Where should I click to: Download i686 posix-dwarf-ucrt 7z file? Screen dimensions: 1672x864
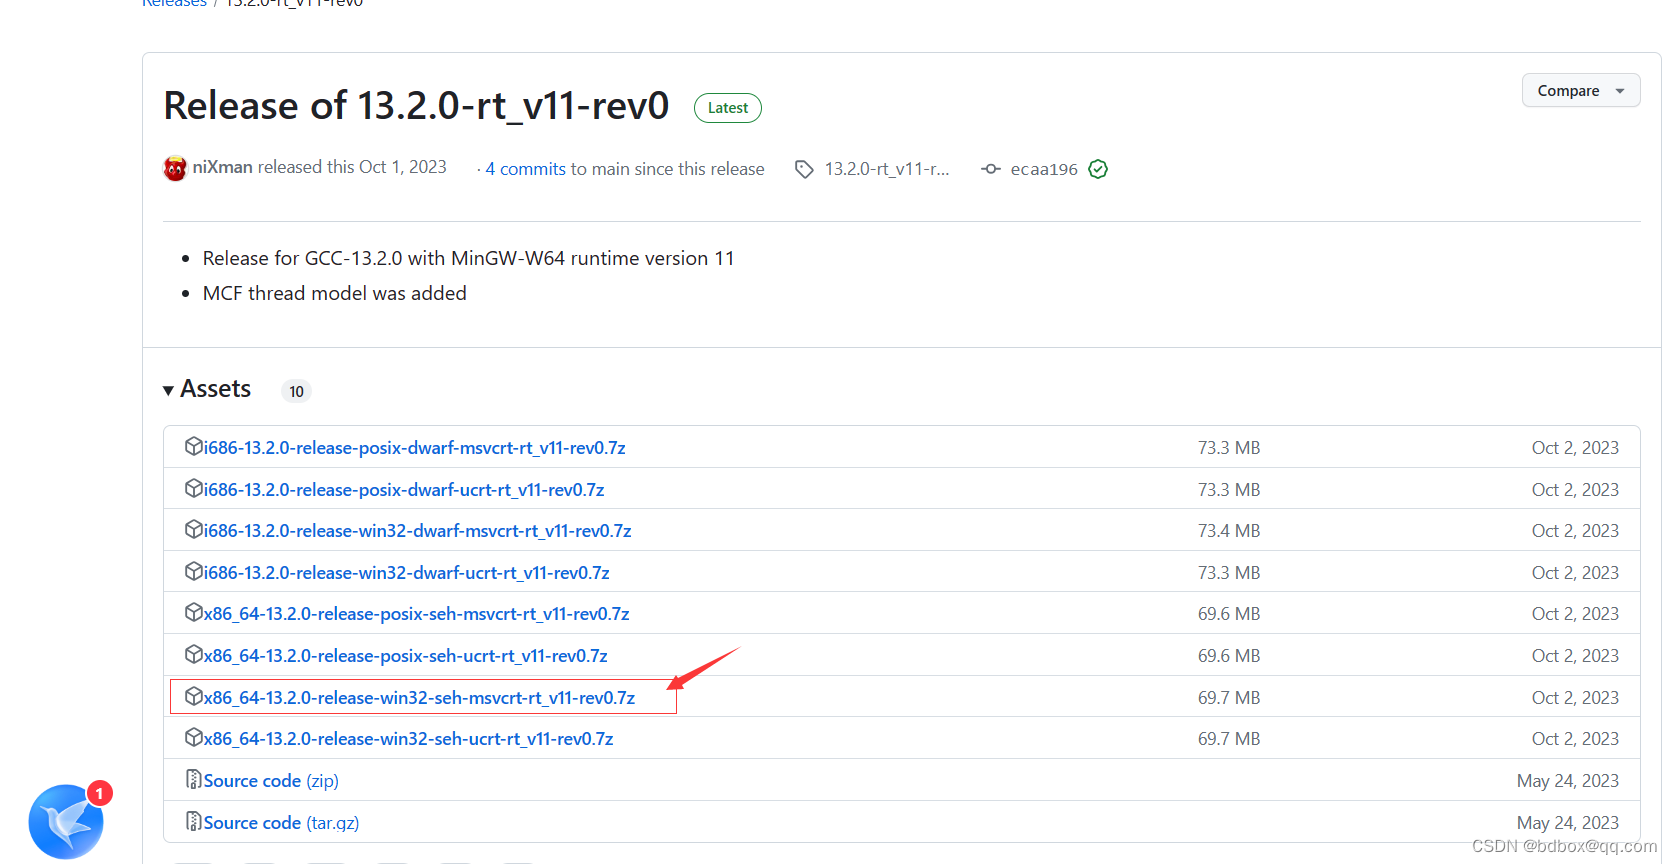pos(404,490)
